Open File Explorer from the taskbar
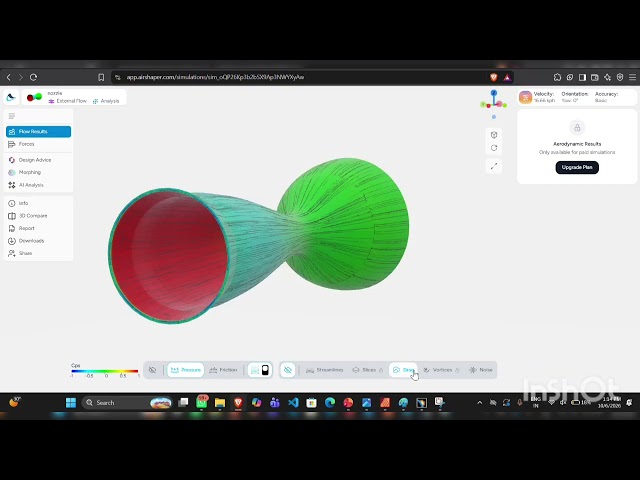The image size is (640, 480). coord(220,403)
